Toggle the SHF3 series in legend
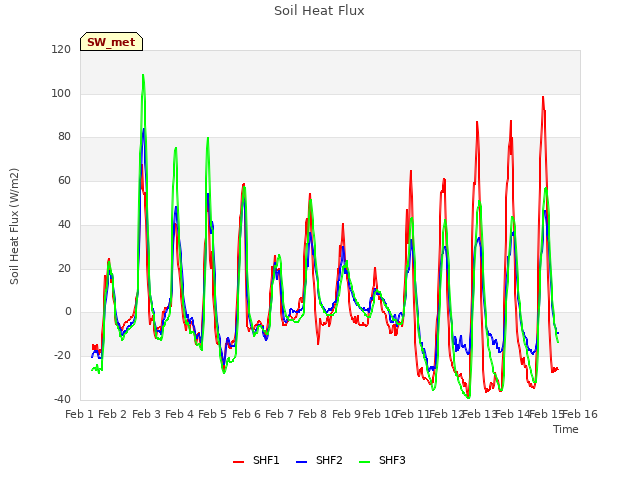 [382, 460]
